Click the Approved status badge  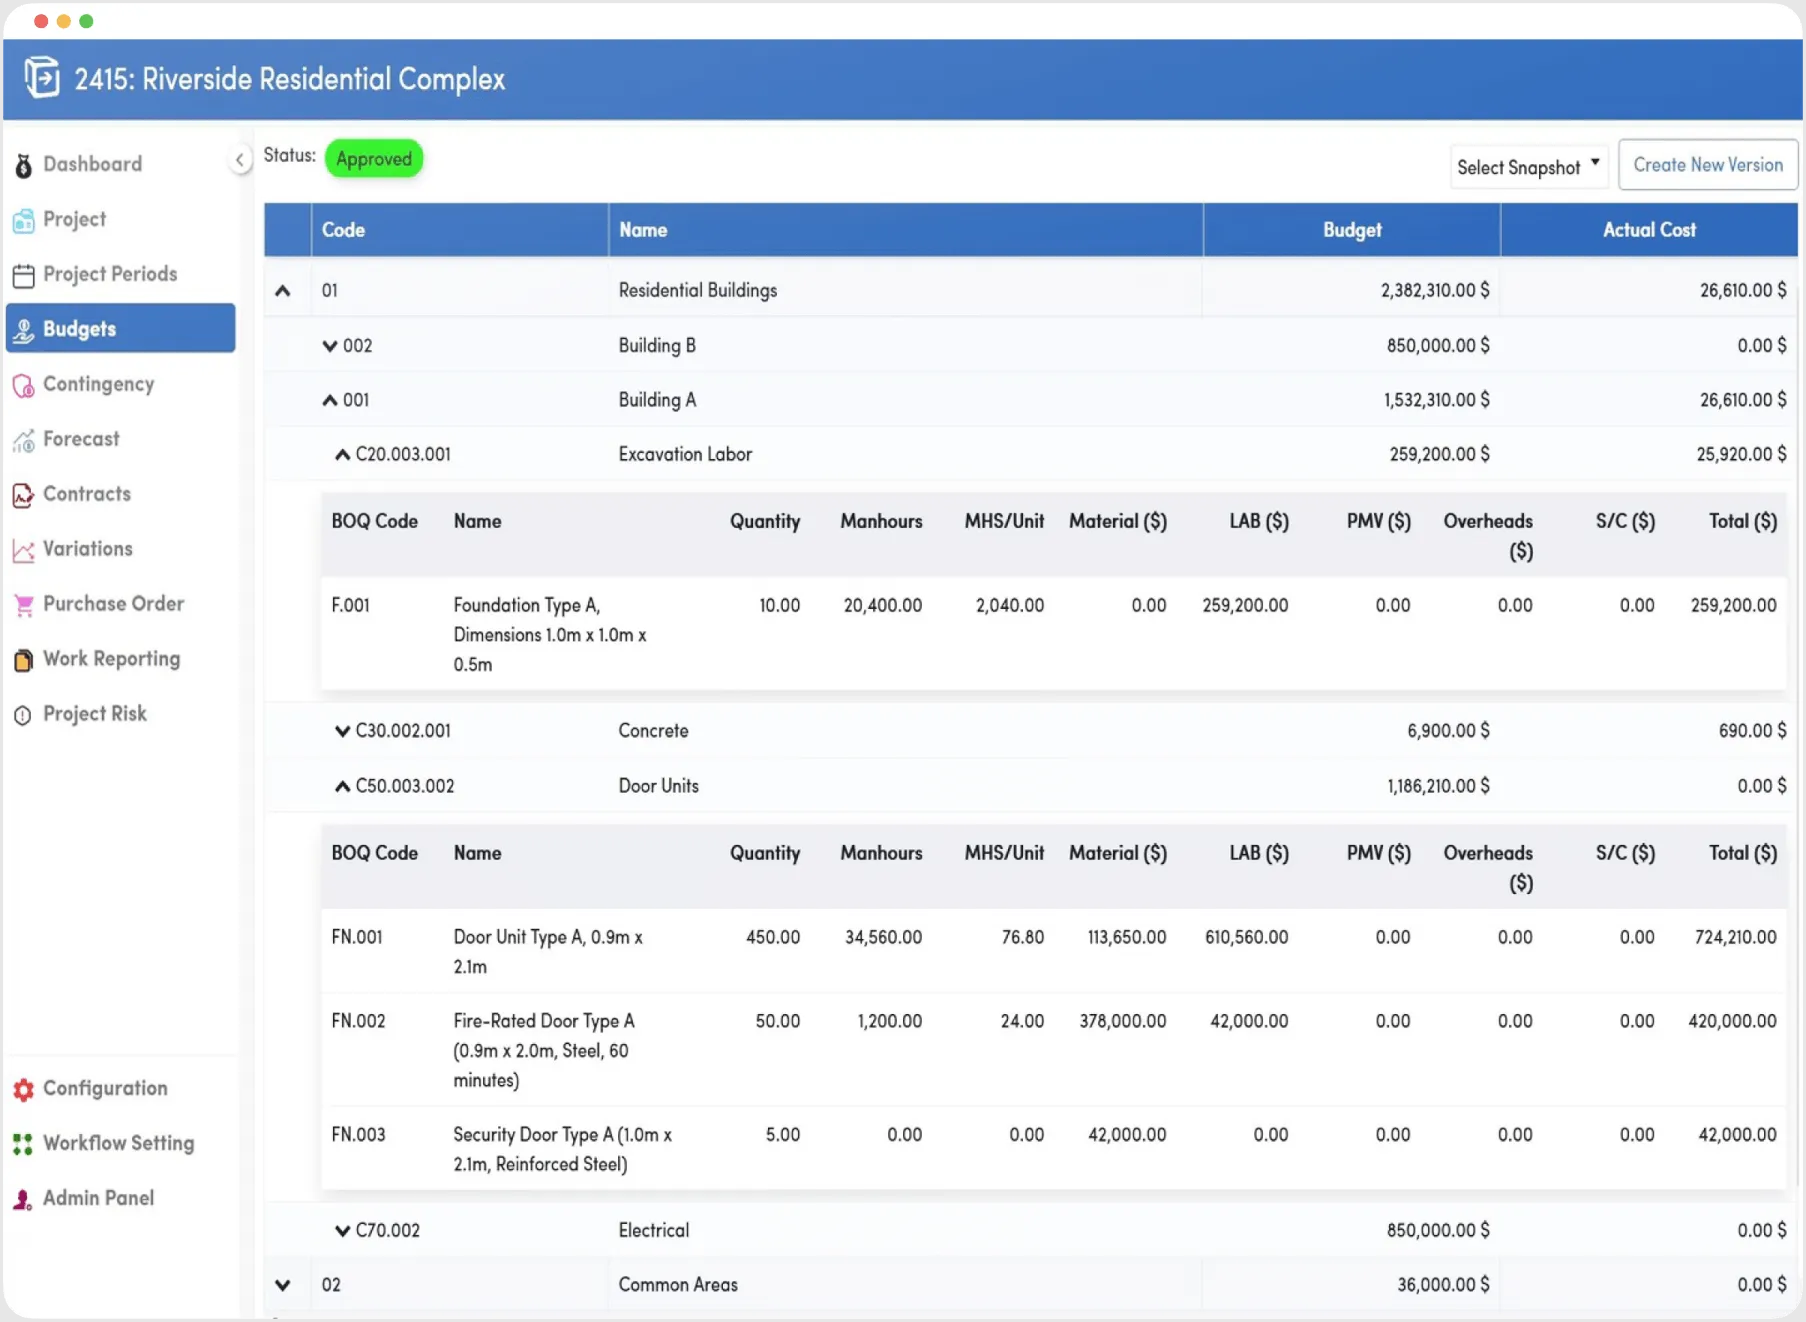[x=374, y=159]
